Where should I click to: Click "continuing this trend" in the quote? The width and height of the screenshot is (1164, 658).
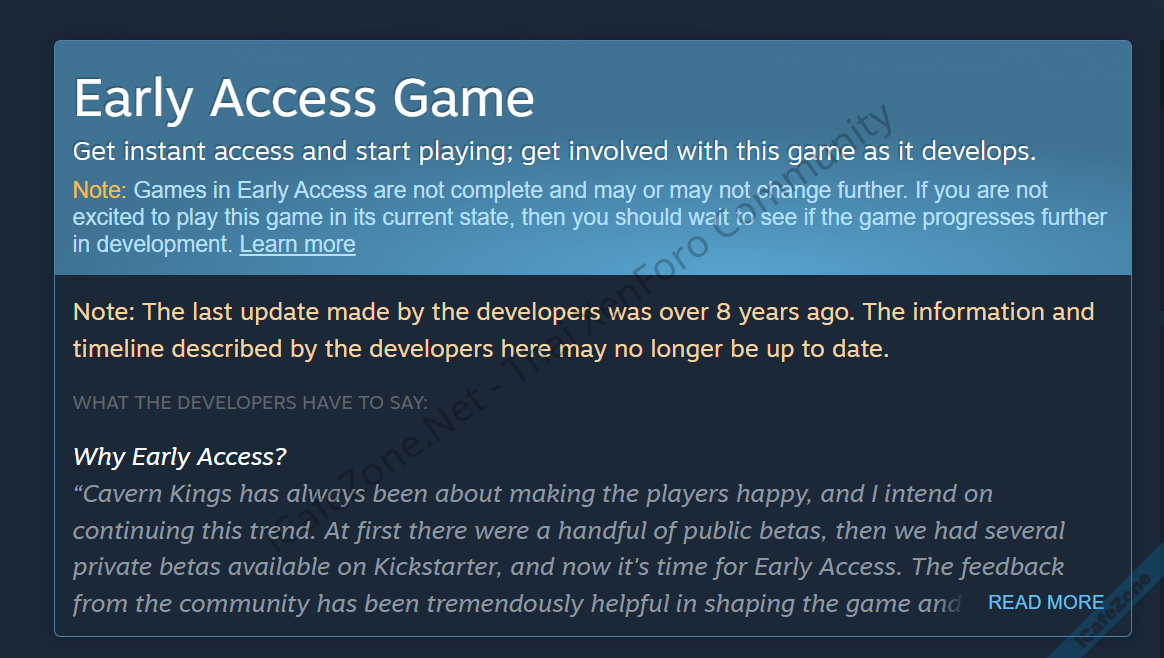coord(183,530)
